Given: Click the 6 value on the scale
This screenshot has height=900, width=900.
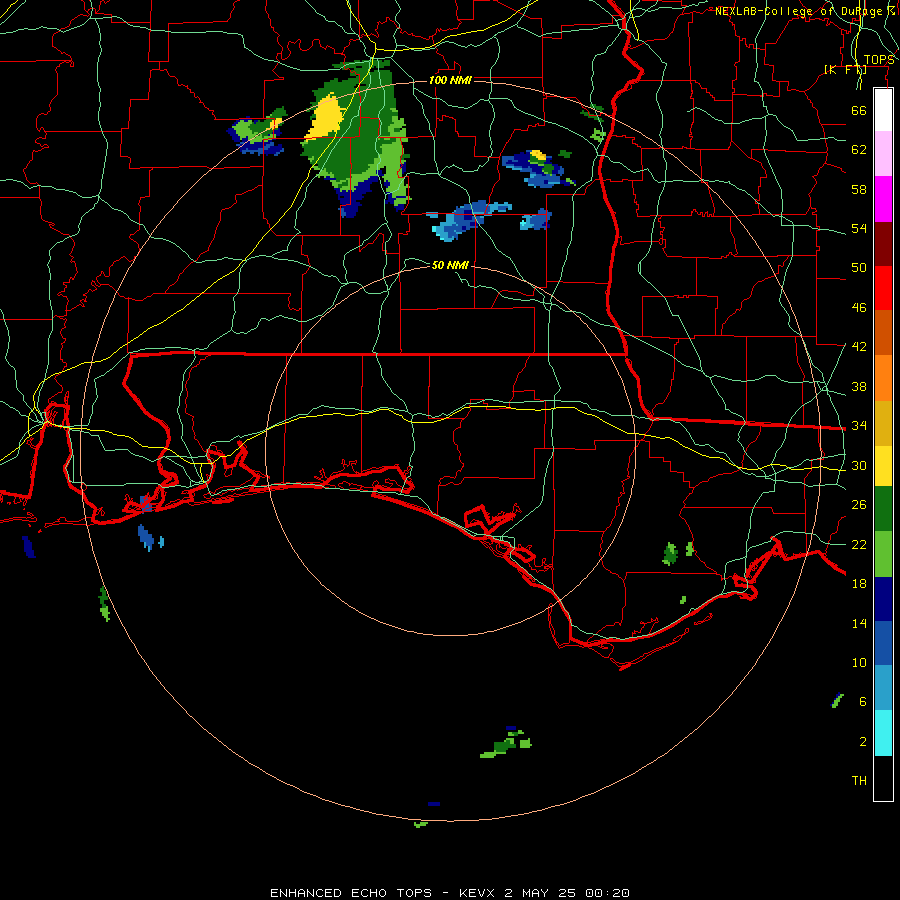Looking at the screenshot, I should point(863,701).
